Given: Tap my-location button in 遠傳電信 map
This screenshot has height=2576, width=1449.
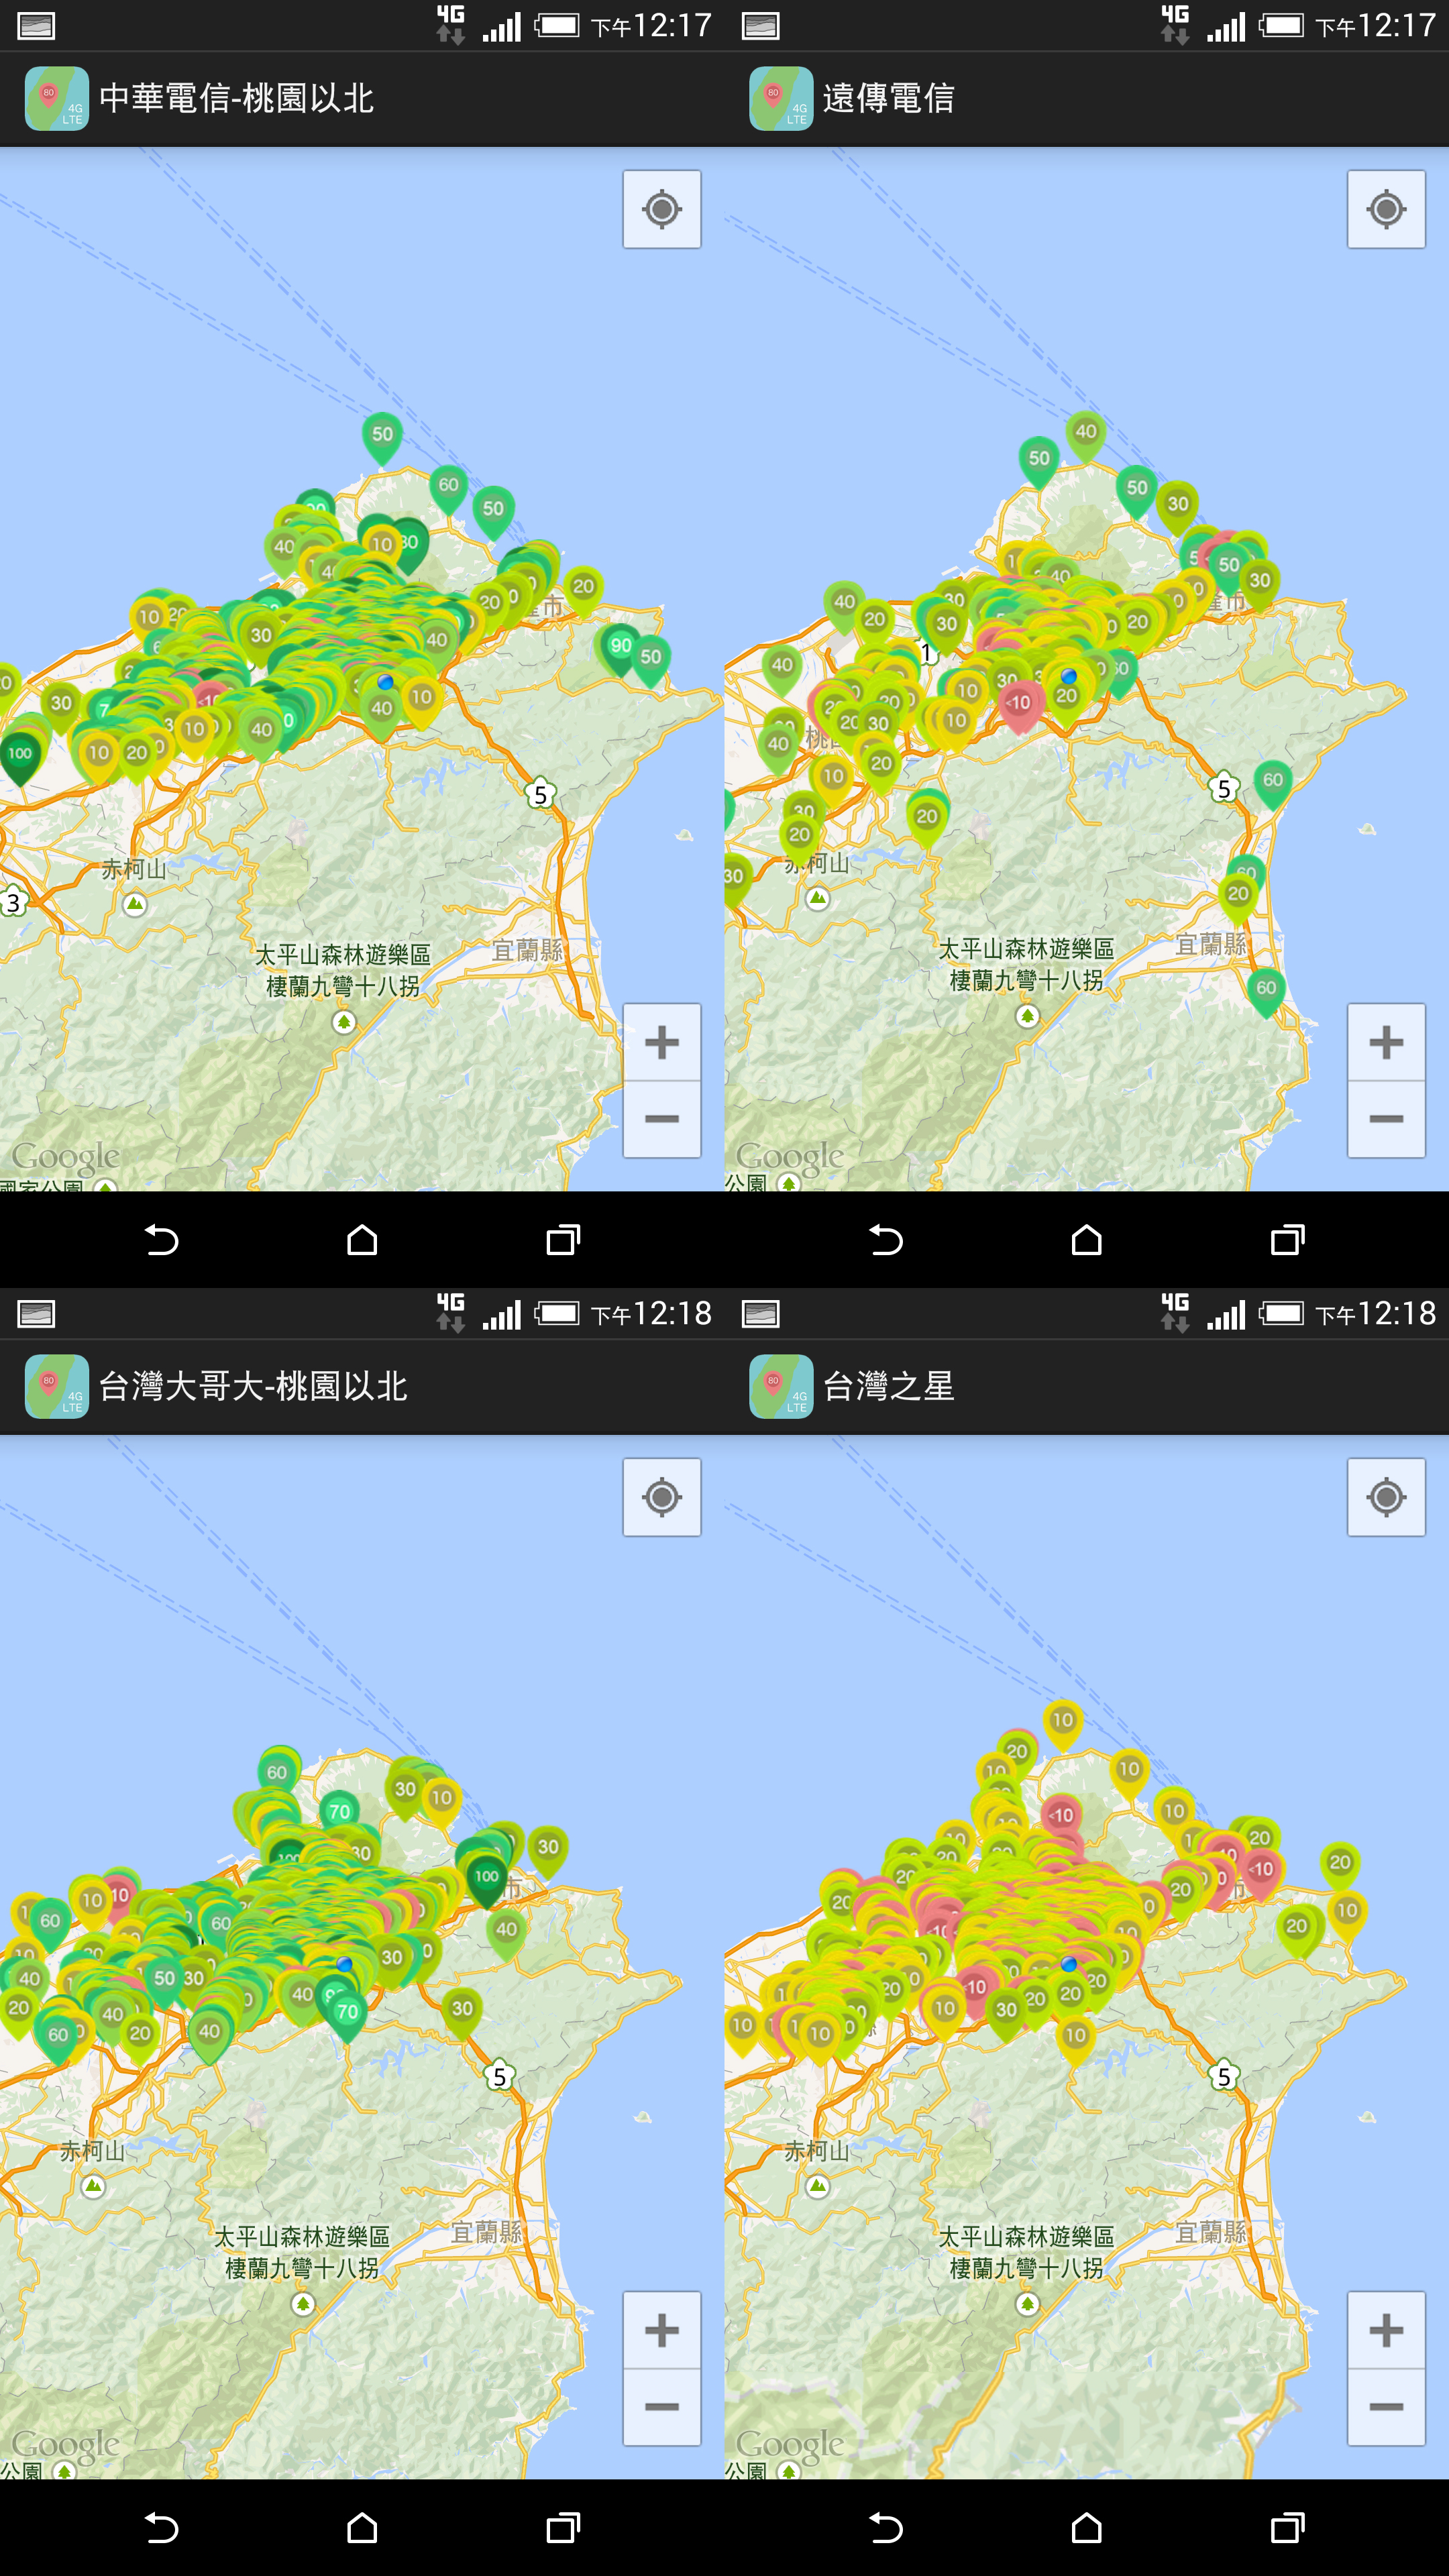Looking at the screenshot, I should (x=1386, y=210).
